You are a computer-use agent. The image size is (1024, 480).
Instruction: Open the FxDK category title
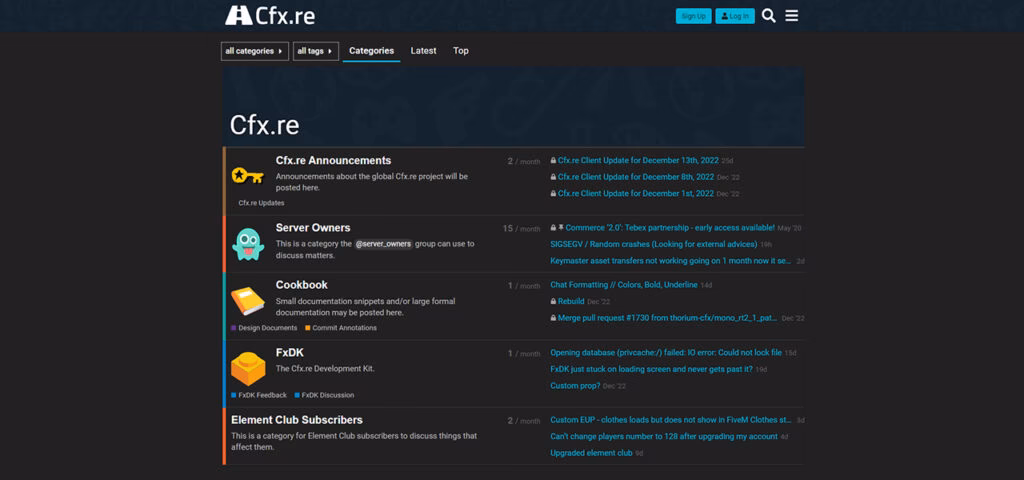coord(289,353)
